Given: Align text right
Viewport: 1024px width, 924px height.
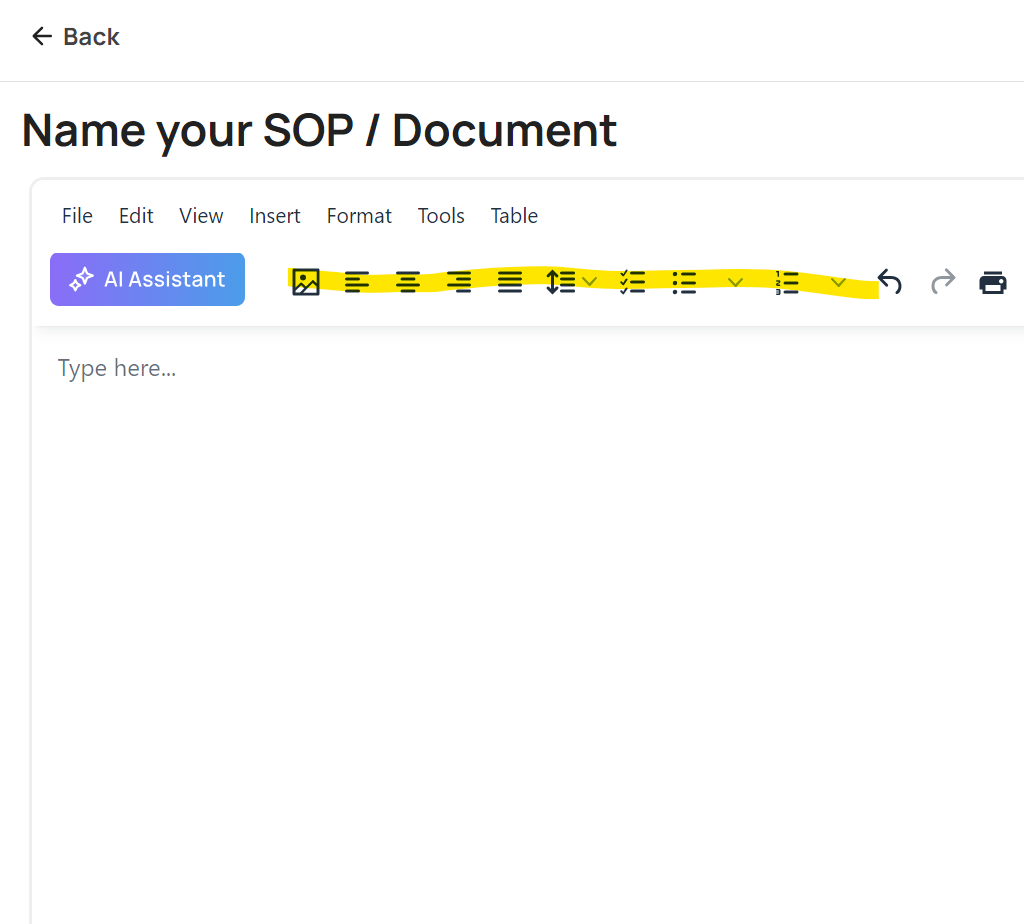Looking at the screenshot, I should point(459,282).
